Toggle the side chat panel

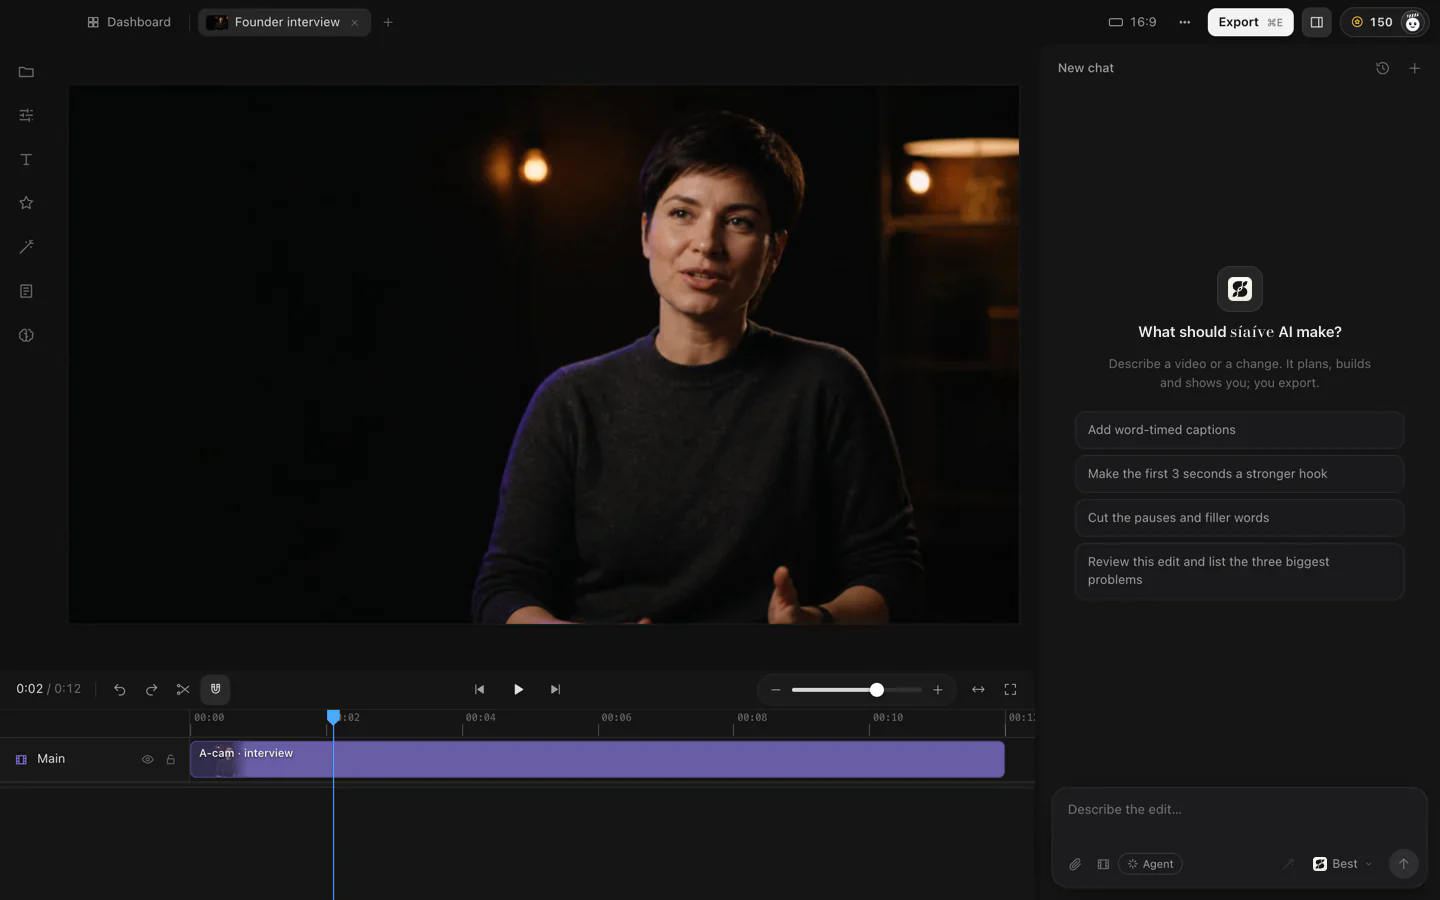tap(1316, 22)
